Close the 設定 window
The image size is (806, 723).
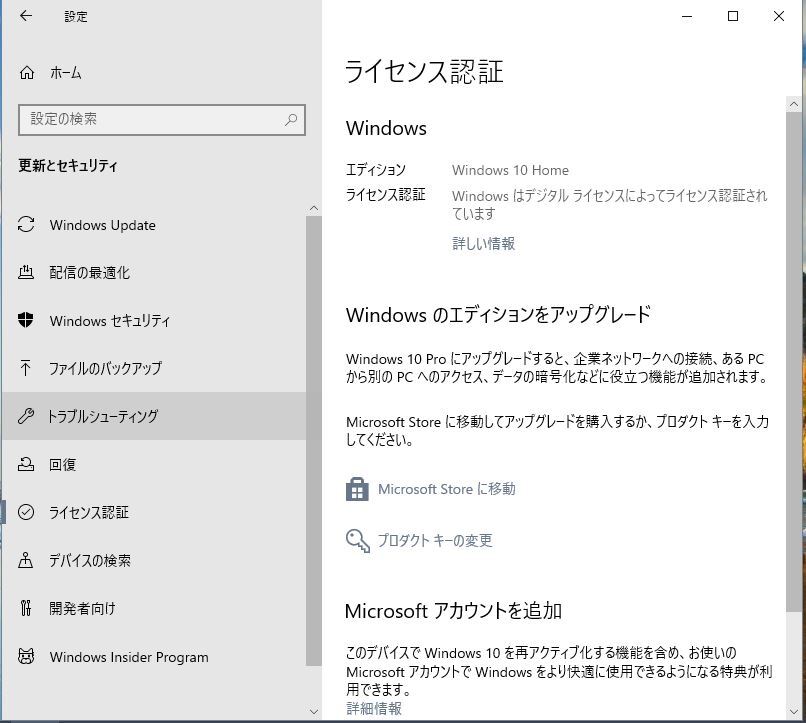click(x=779, y=16)
